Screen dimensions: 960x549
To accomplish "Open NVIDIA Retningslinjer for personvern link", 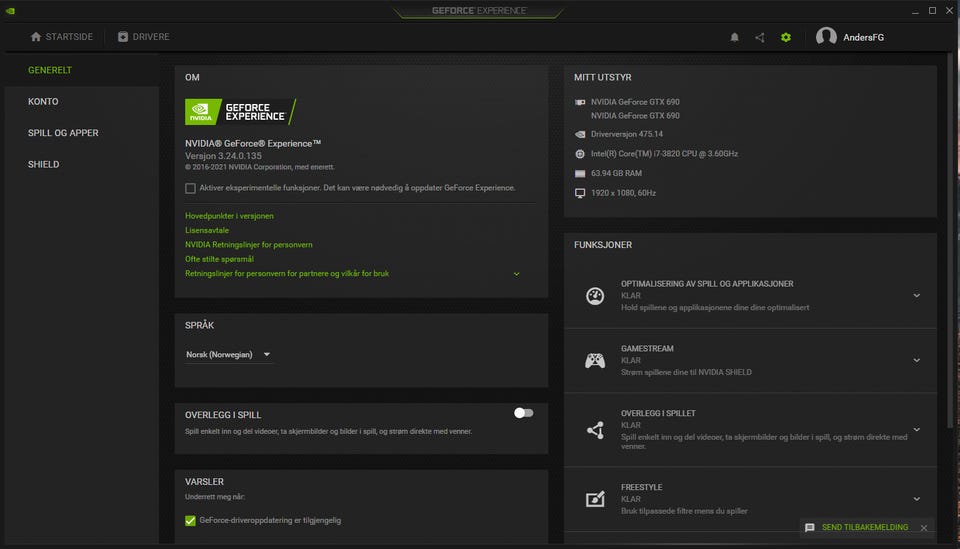I will click(x=249, y=245).
